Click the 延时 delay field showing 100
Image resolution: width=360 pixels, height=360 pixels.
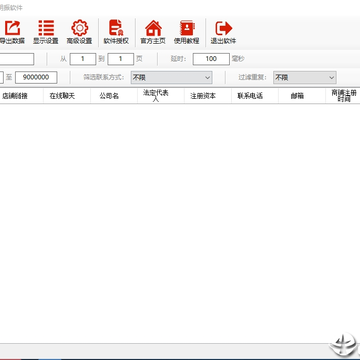coord(211,59)
